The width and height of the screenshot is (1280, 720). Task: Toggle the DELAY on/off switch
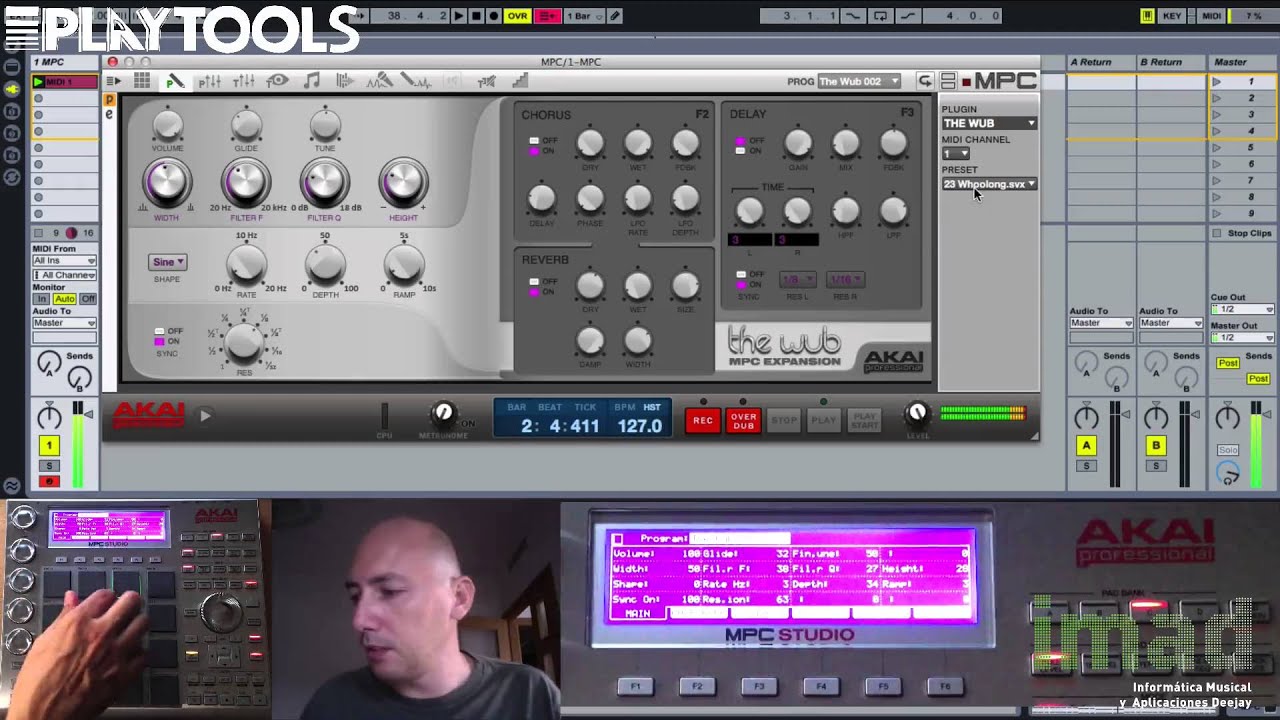[742, 146]
